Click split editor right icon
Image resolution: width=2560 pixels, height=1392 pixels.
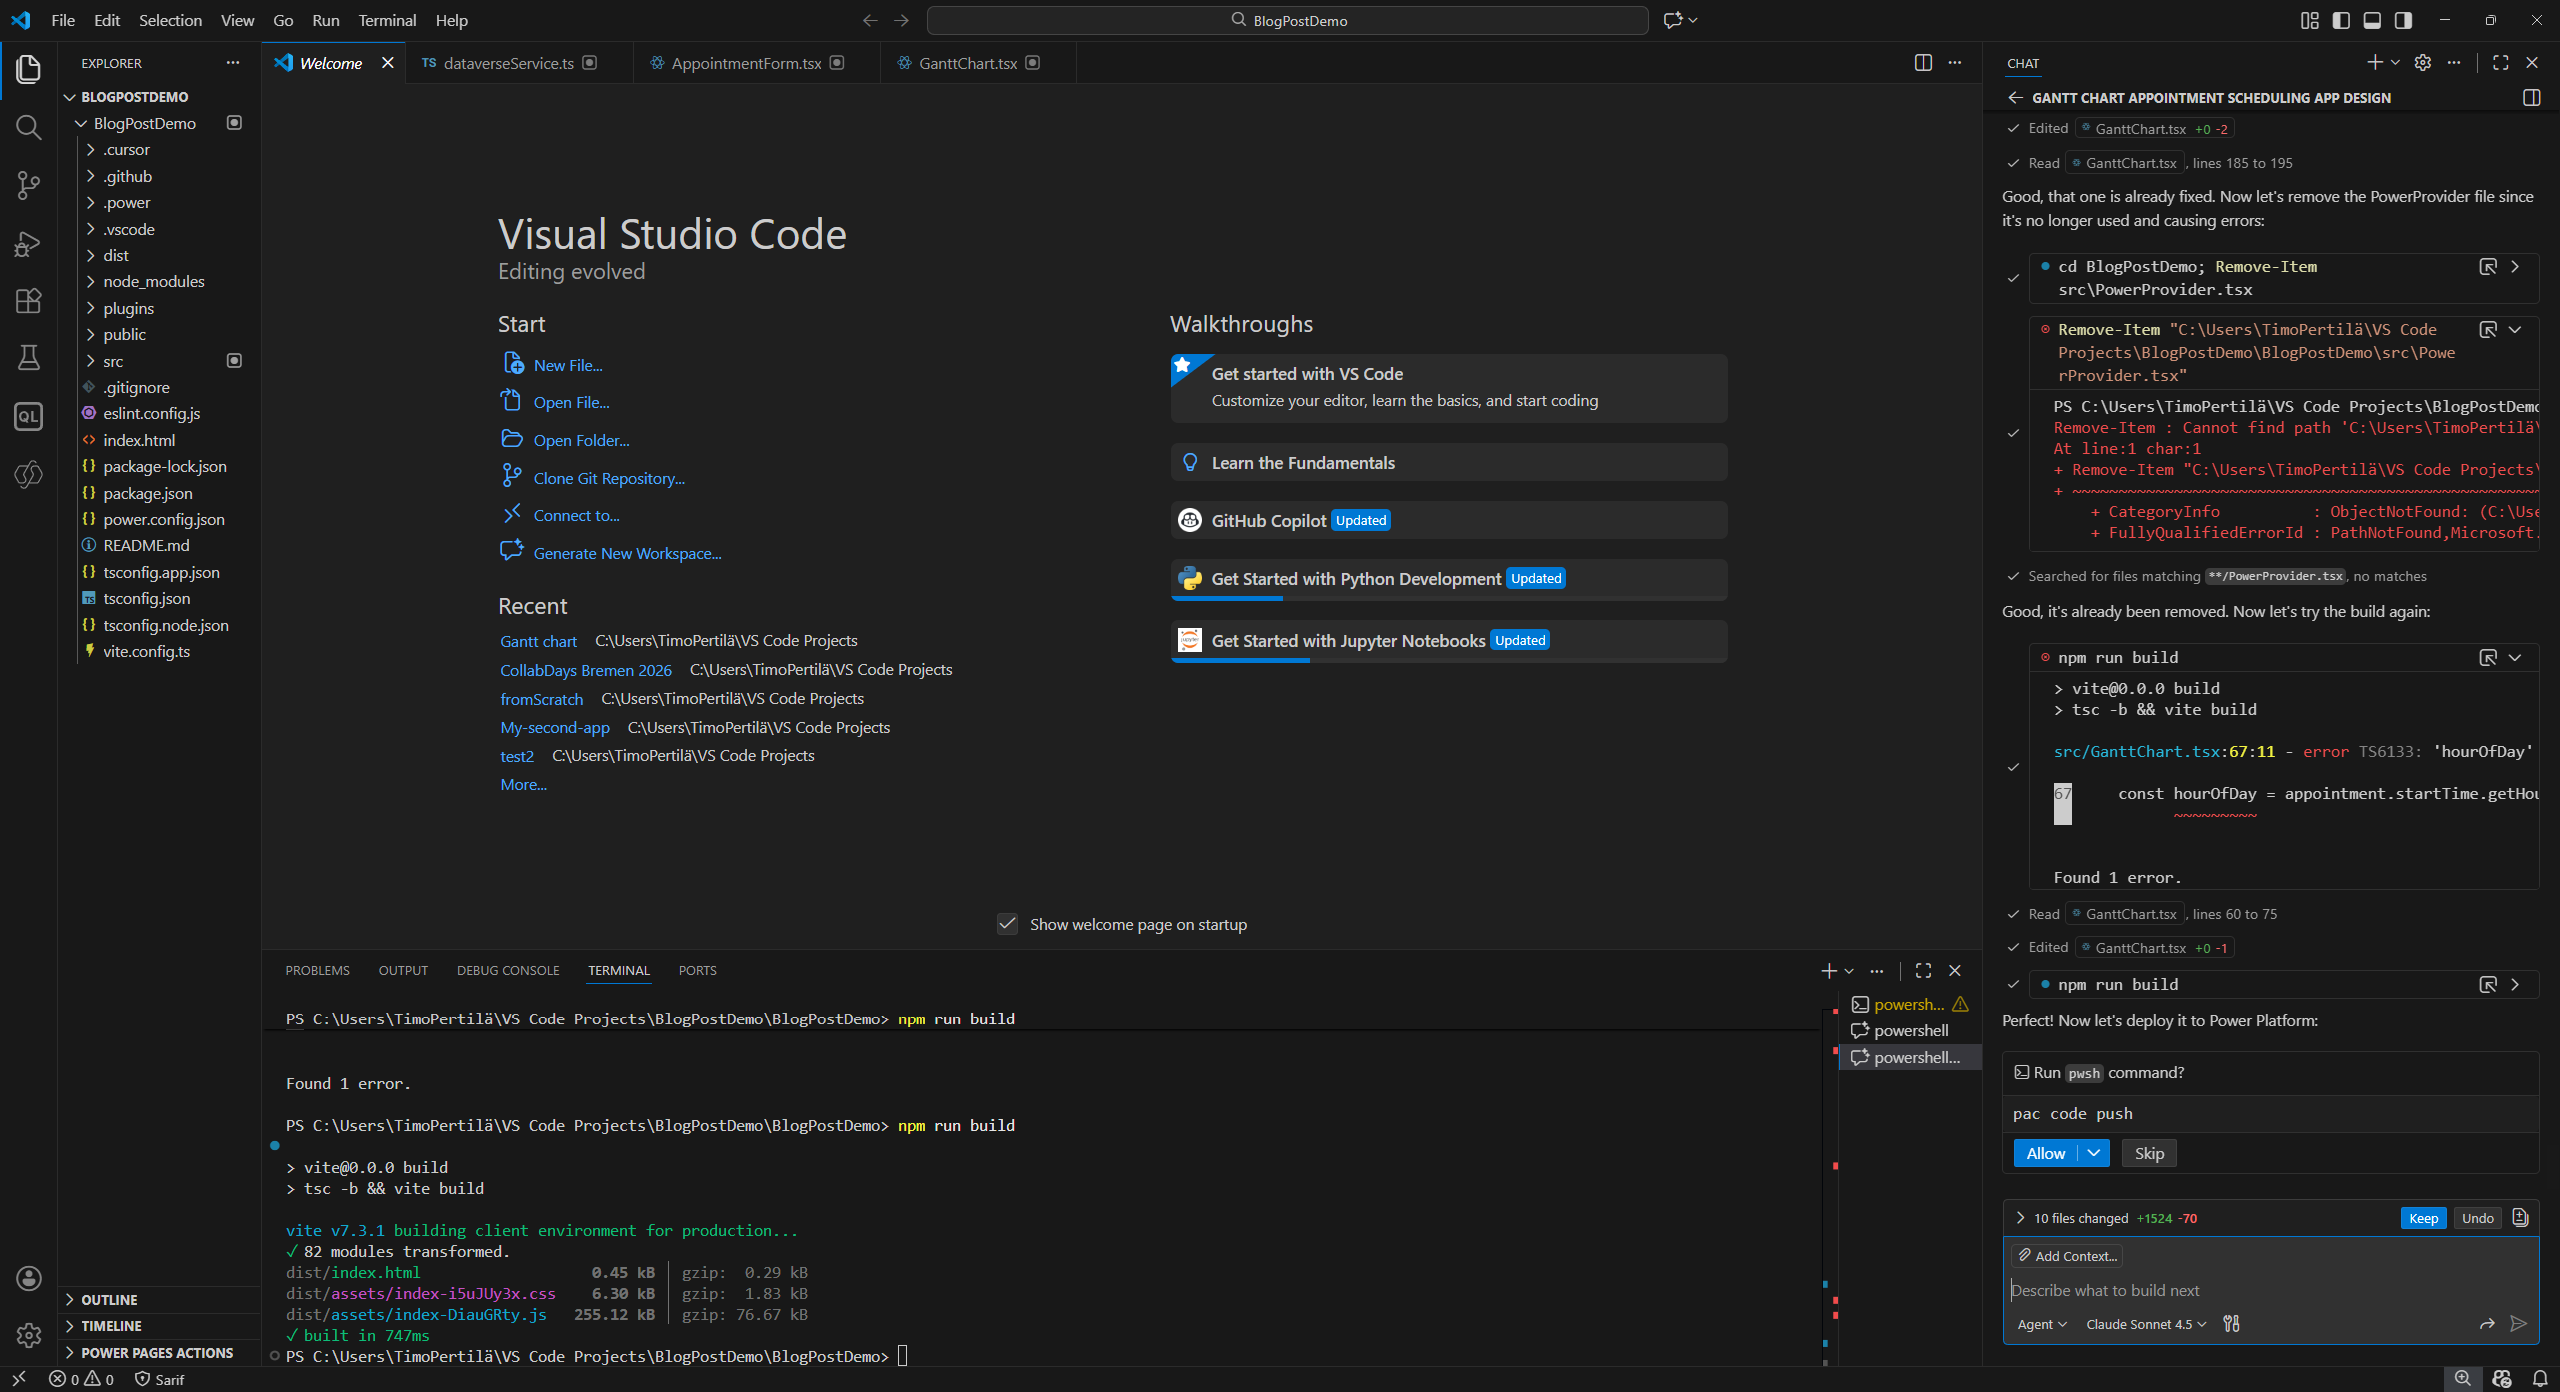(x=1922, y=63)
